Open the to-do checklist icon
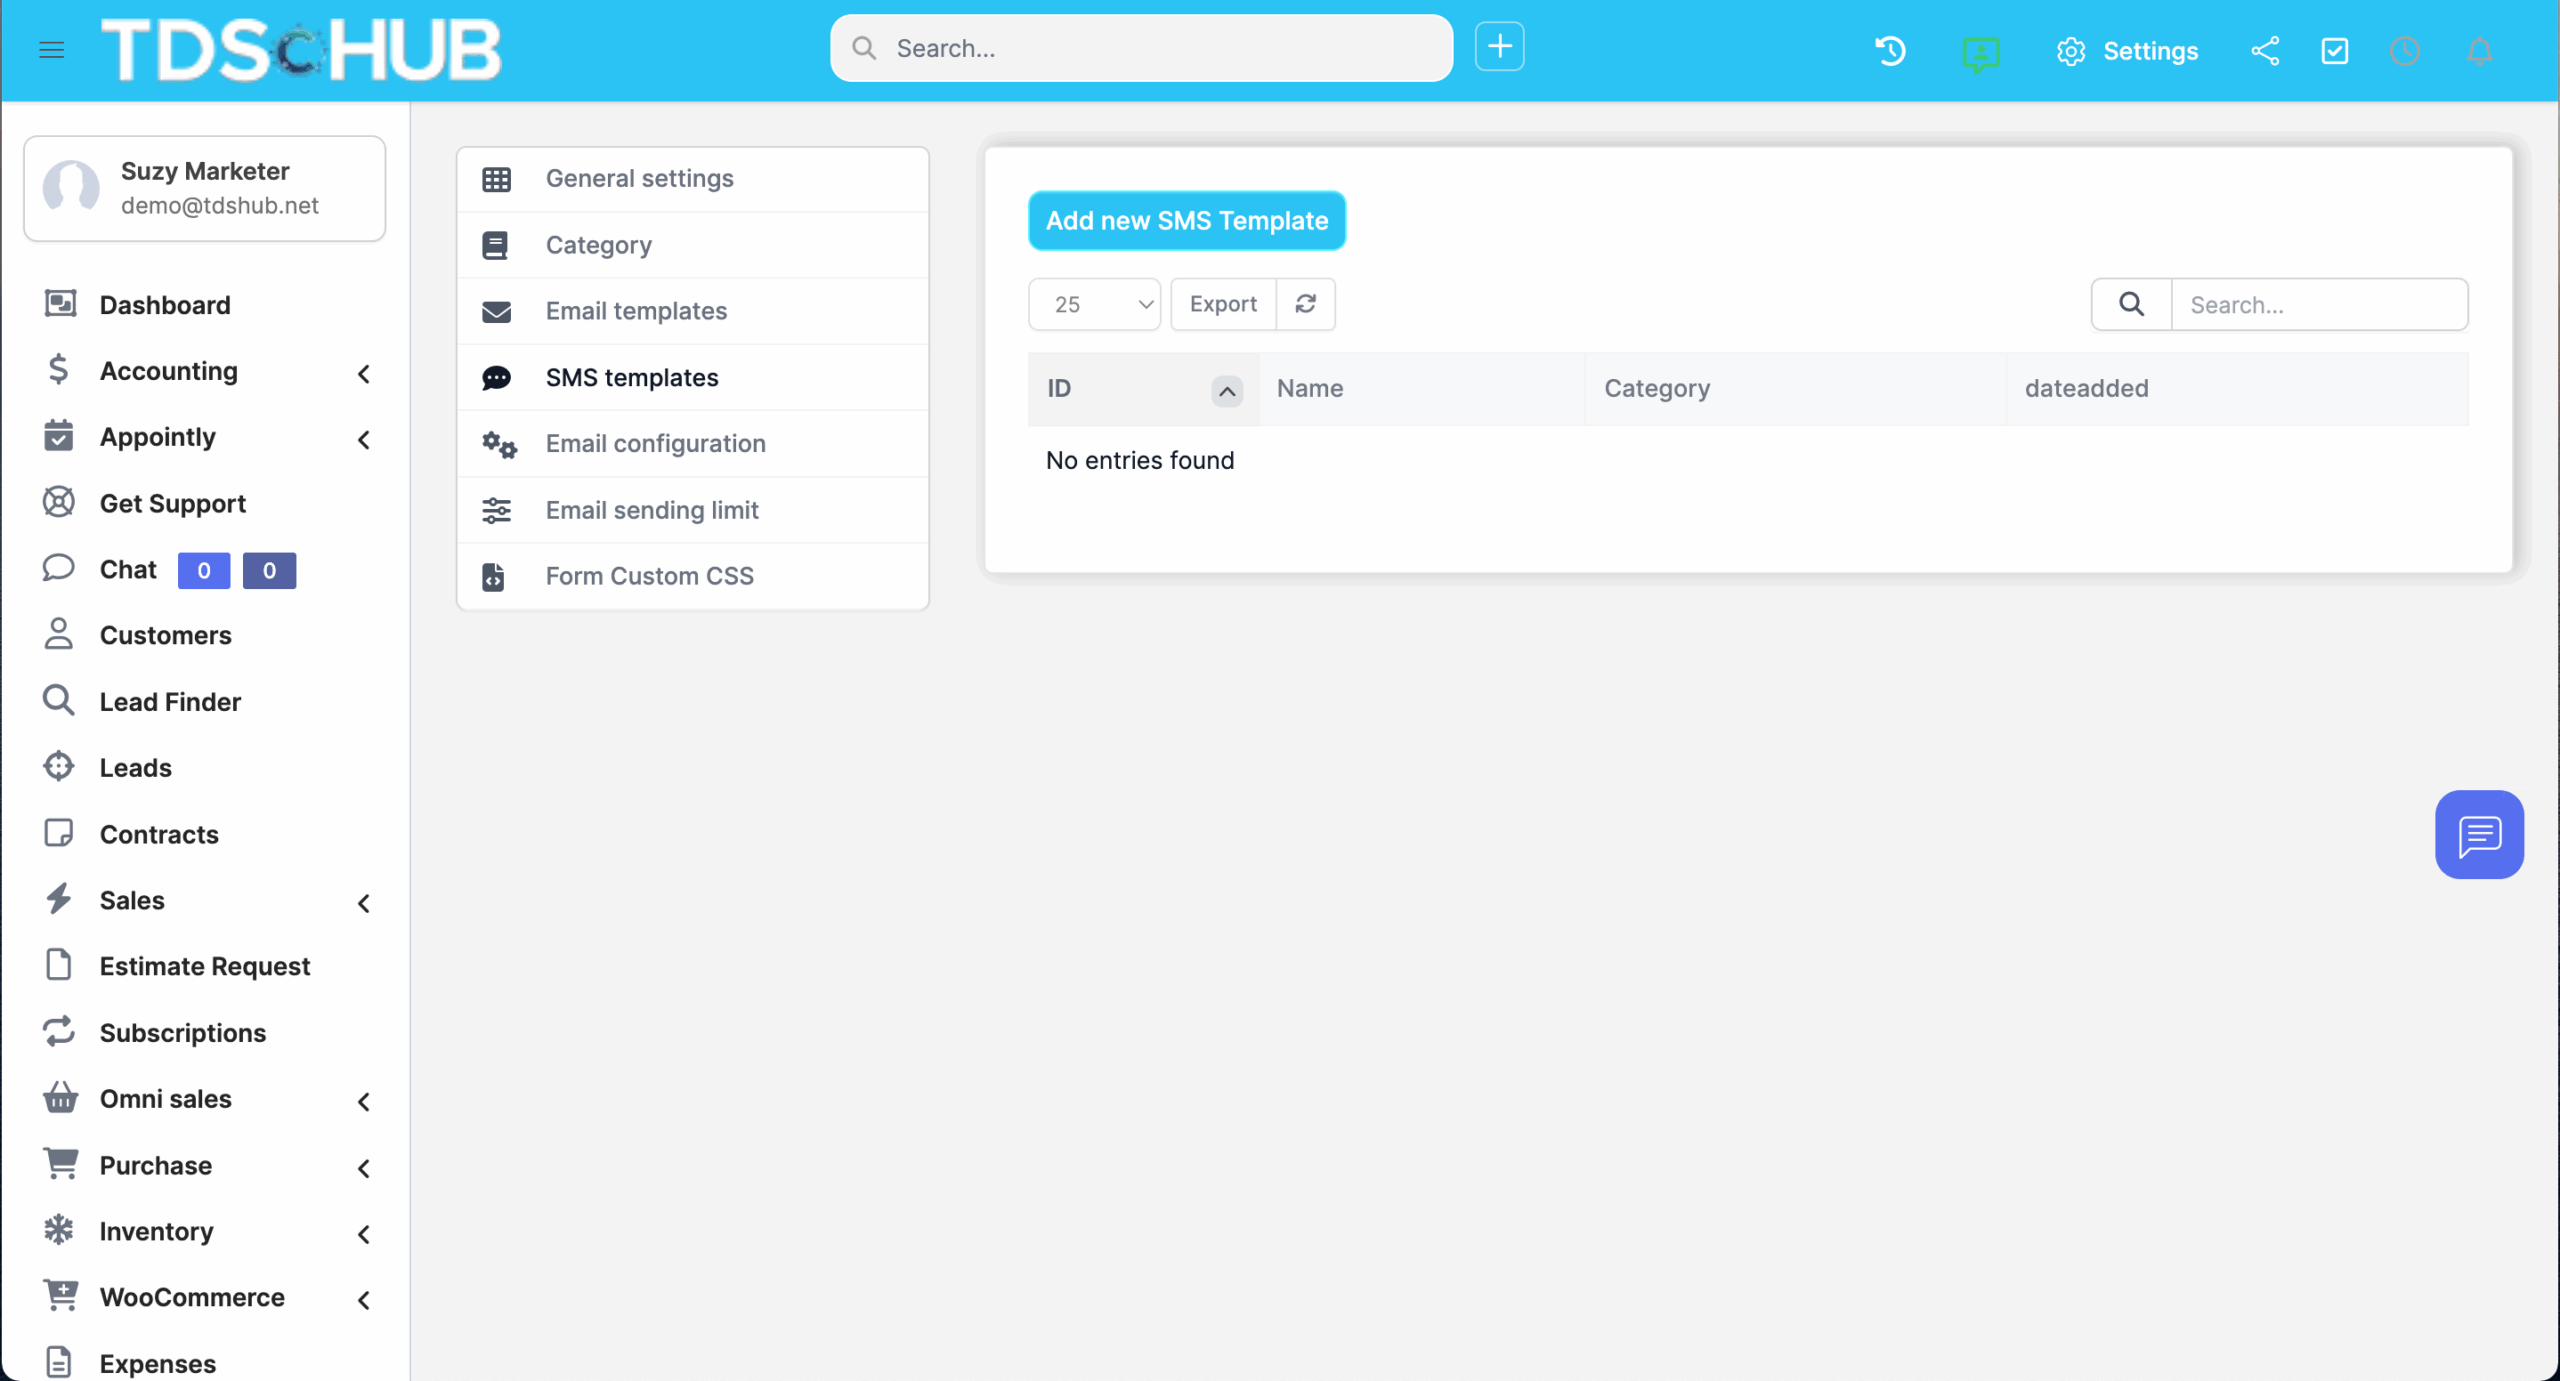 2335,51
